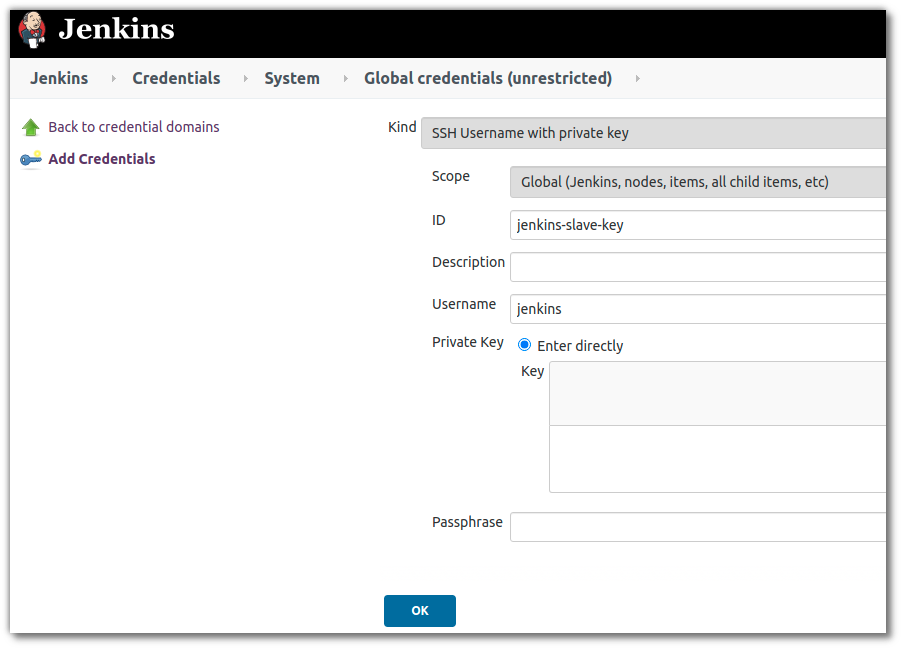Click the Jenkins butler logo icon
This screenshot has height=649, width=902.
(32, 29)
